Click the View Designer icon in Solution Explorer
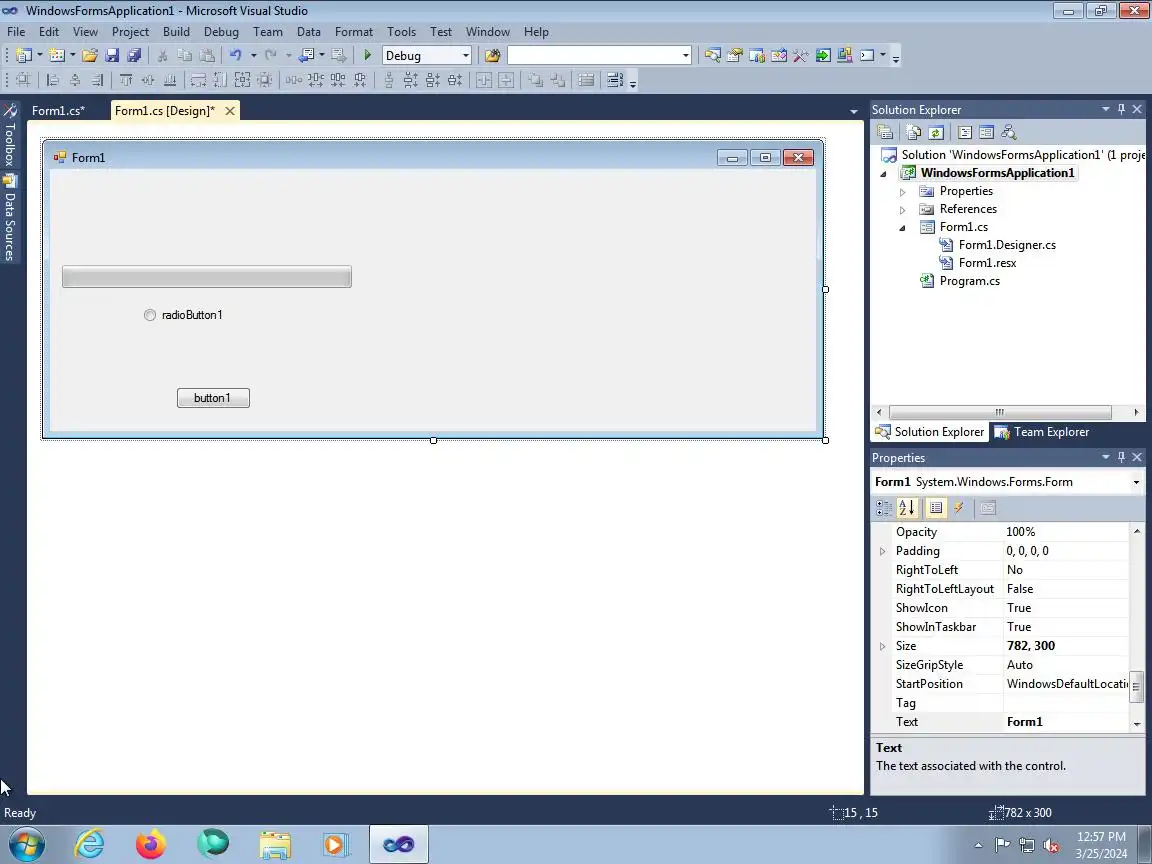Screen dimensions: 1152x864 click(987, 132)
